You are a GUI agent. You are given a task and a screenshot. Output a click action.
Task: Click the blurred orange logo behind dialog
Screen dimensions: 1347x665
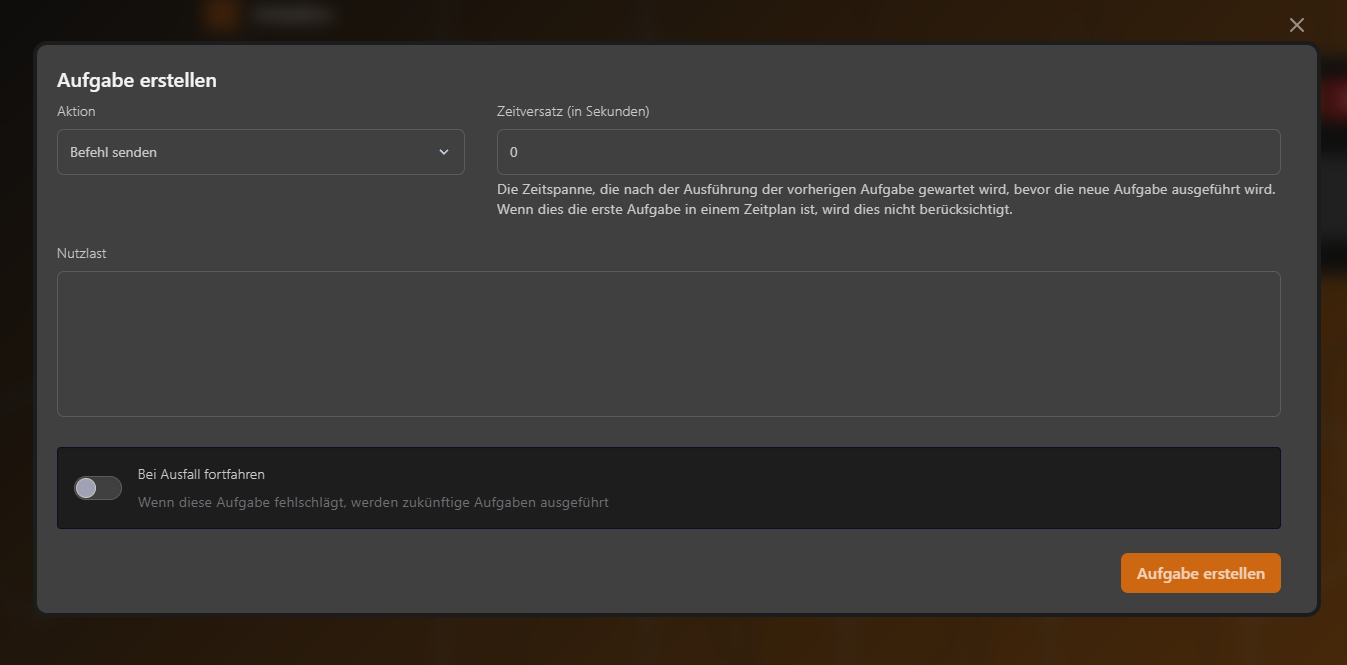[x=221, y=15]
